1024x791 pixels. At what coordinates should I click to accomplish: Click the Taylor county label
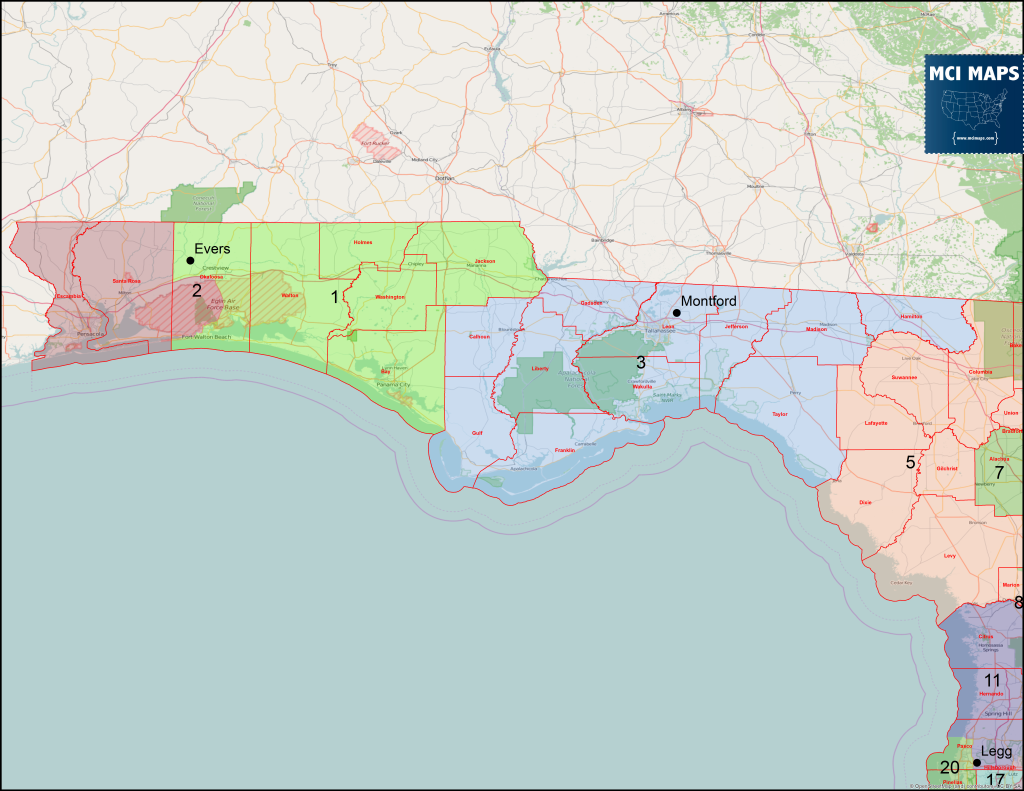(x=780, y=414)
